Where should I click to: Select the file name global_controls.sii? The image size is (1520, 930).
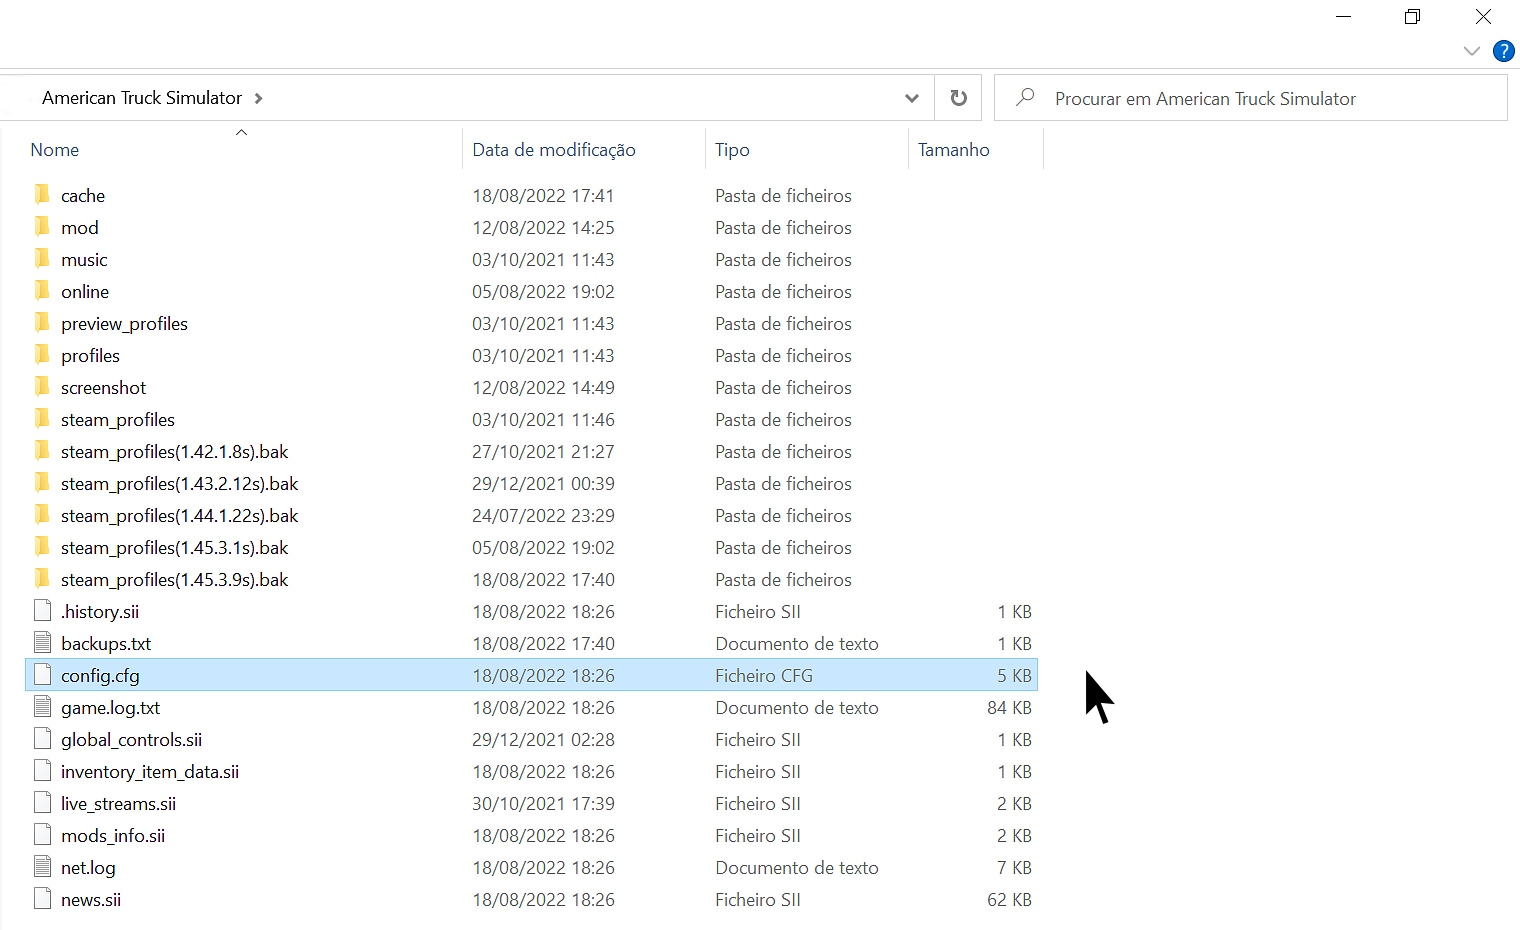point(131,740)
